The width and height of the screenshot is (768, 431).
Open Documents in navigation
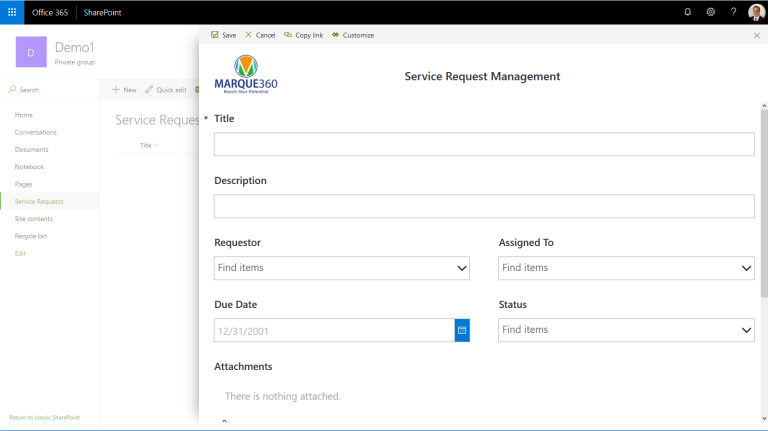[31, 149]
